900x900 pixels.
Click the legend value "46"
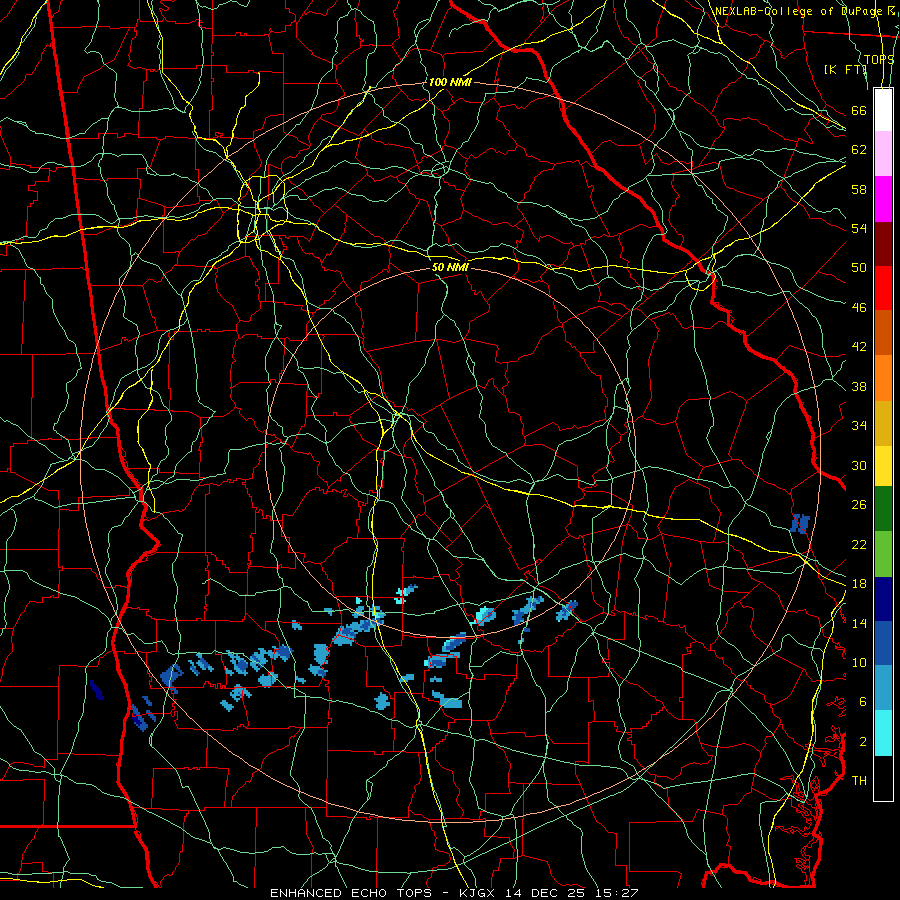(859, 308)
